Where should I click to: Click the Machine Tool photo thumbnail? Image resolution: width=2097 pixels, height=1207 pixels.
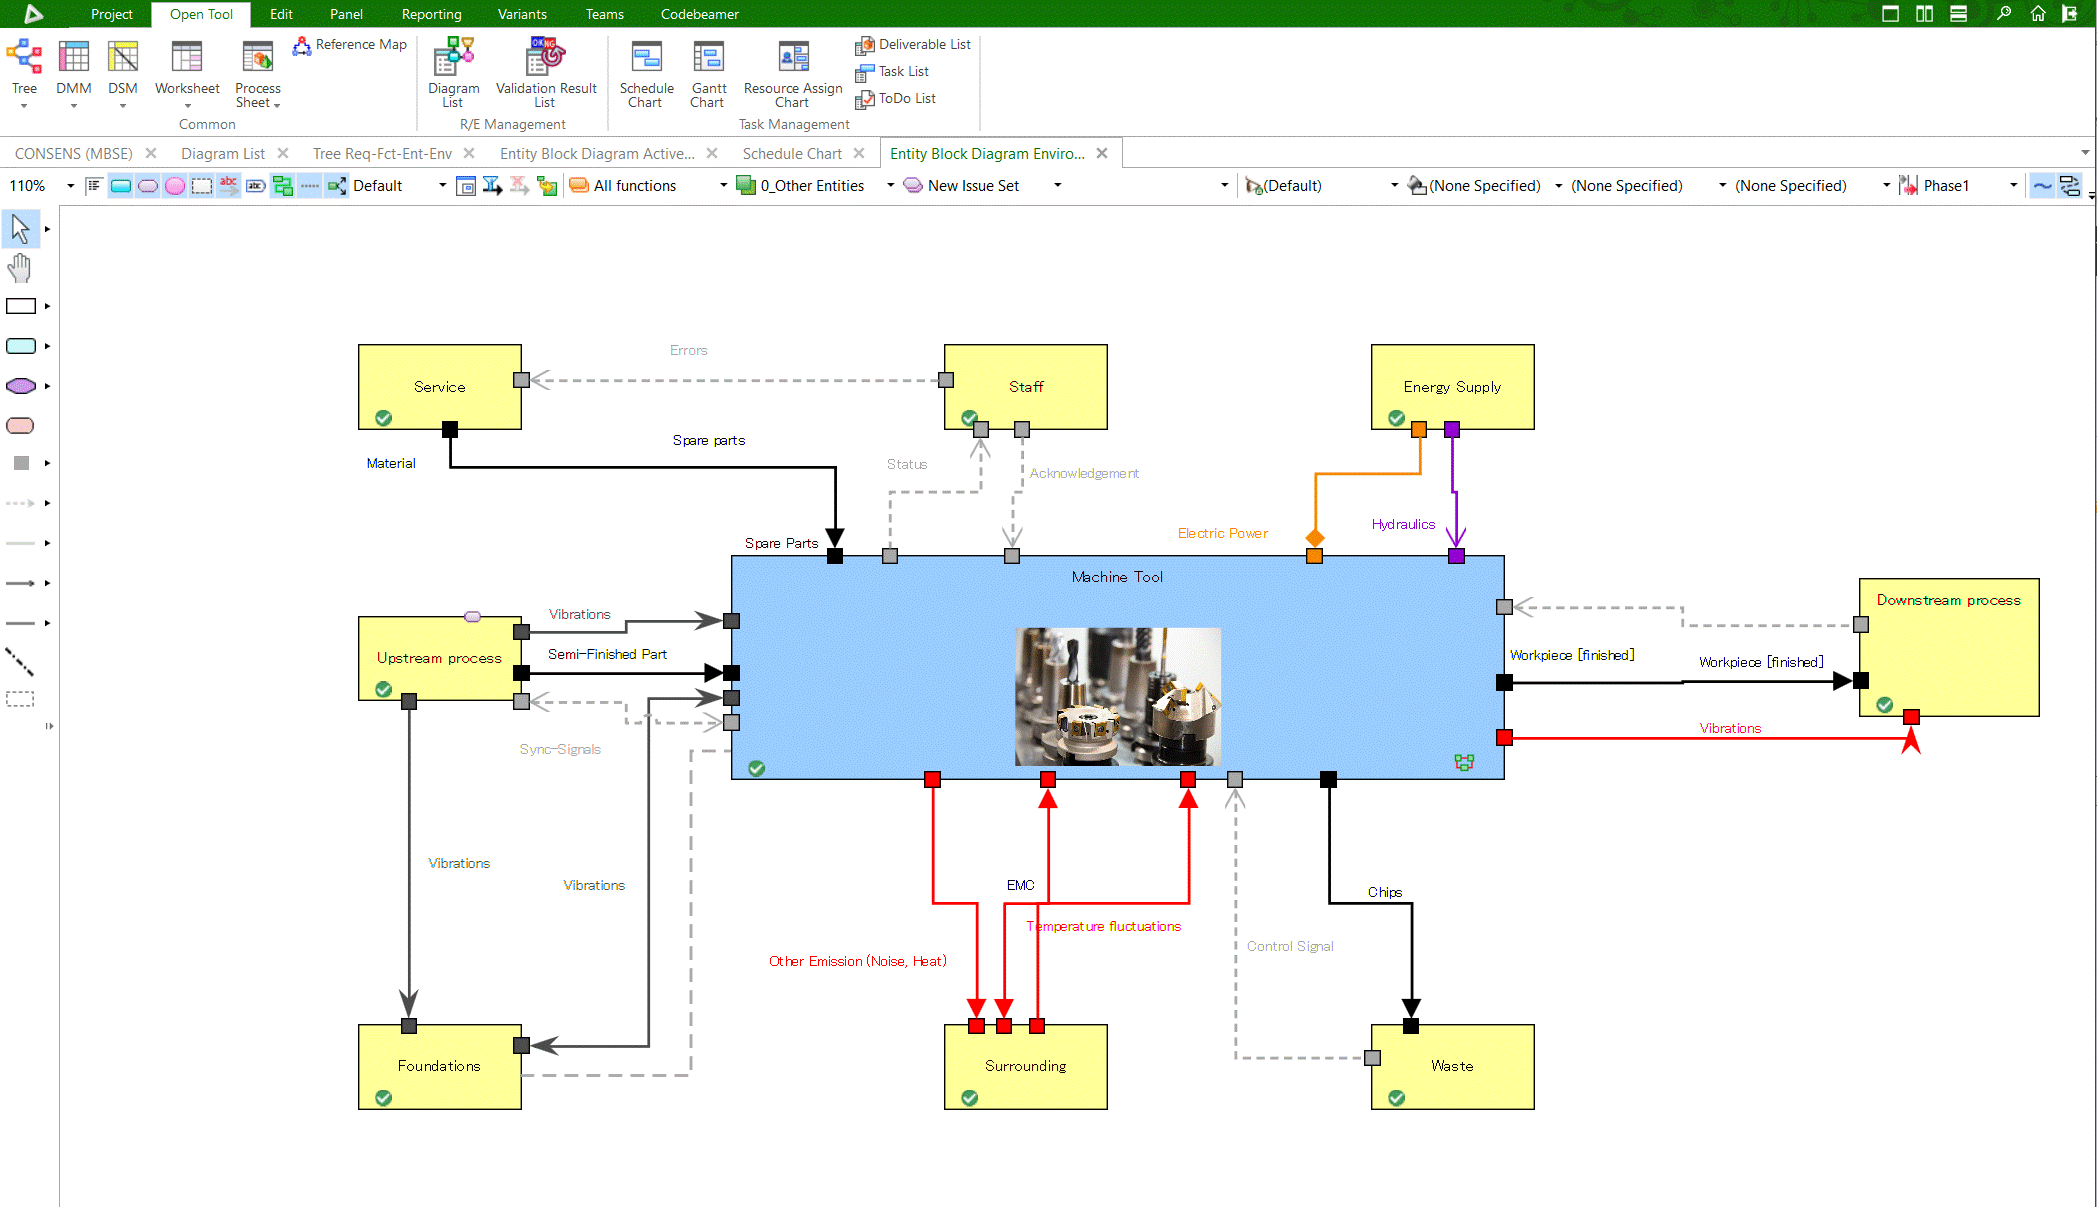pyautogui.click(x=1117, y=697)
